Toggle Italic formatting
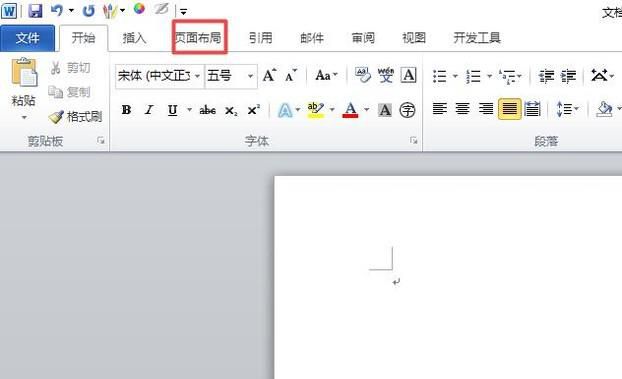 point(150,110)
